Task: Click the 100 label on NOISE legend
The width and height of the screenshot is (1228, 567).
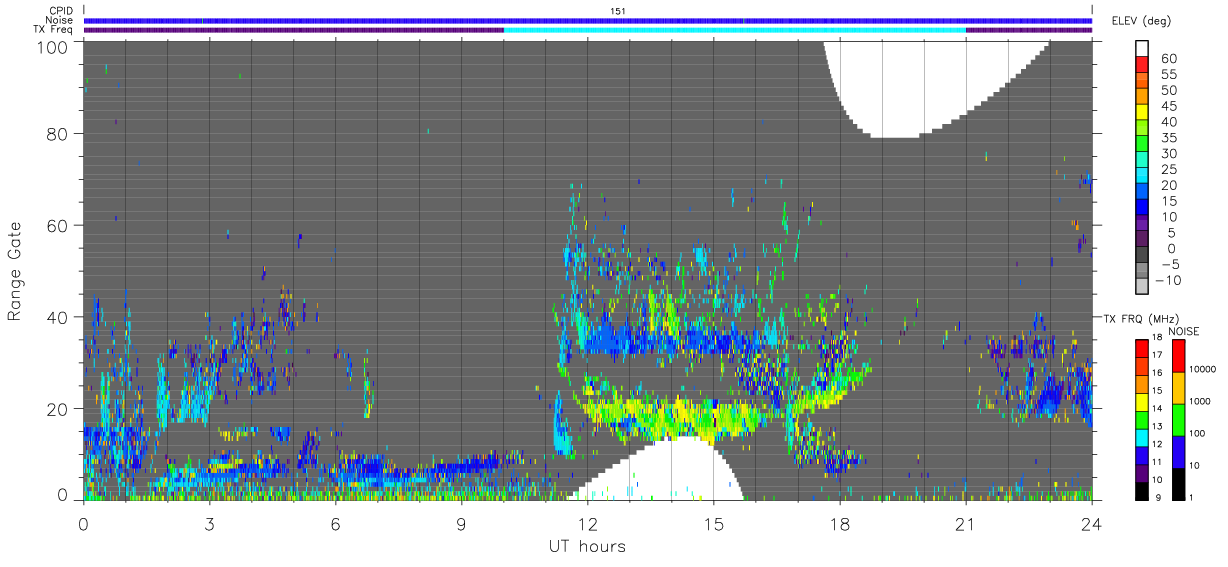Action: click(x=1198, y=433)
